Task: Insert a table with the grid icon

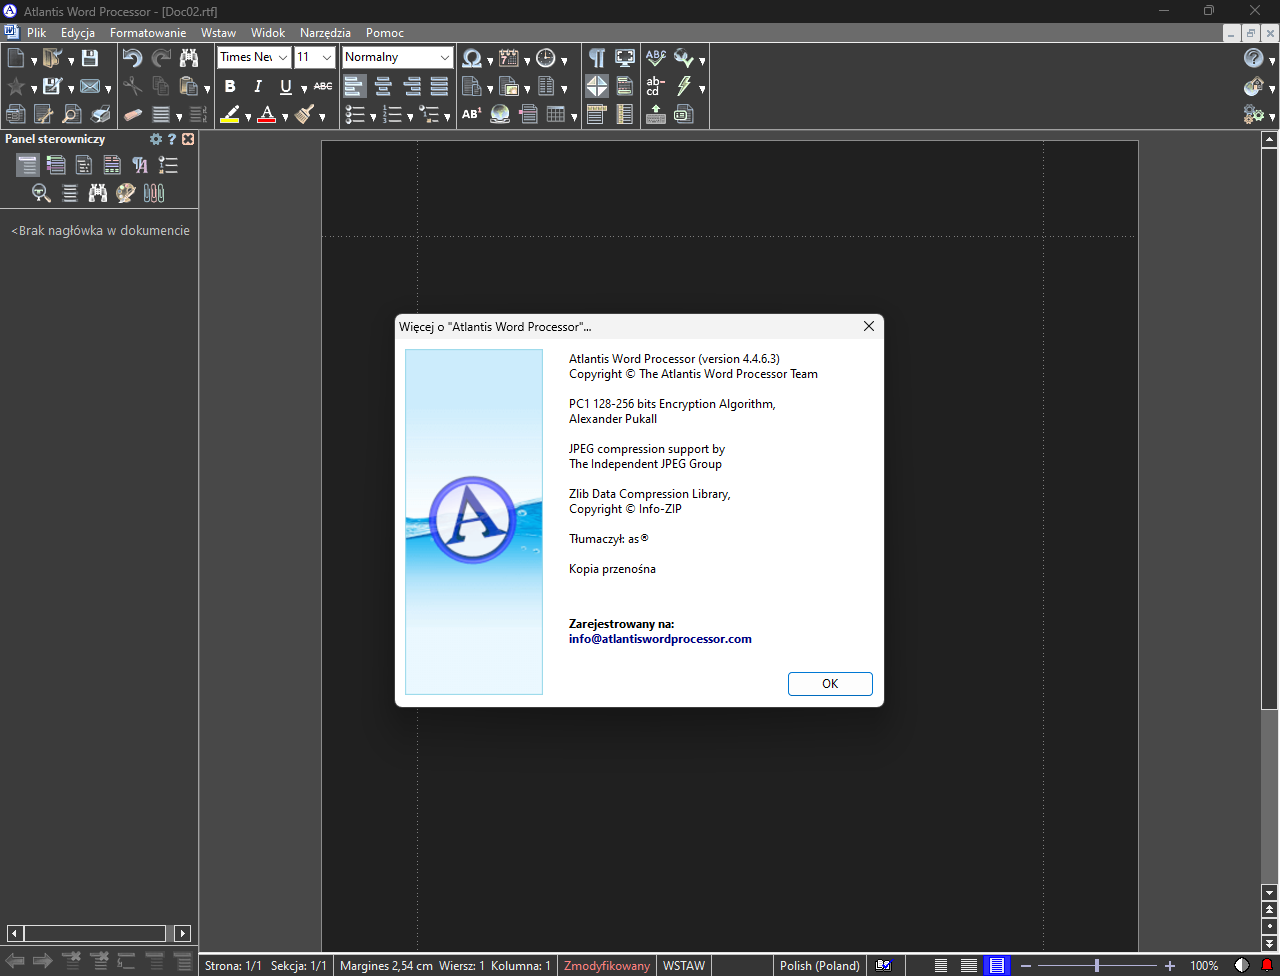Action: click(x=556, y=114)
